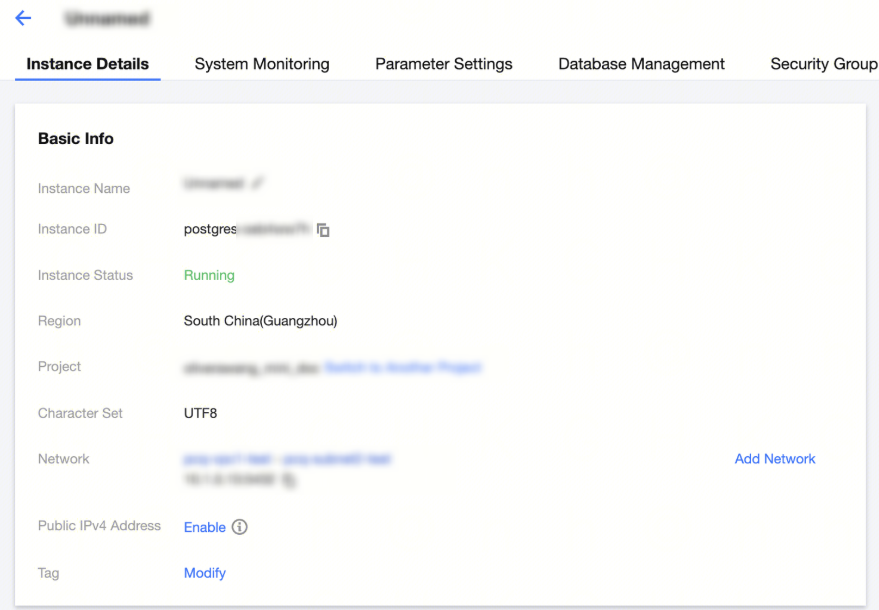Image resolution: width=879 pixels, height=610 pixels.
Task: Click the Add Network link
Action: (x=775, y=459)
